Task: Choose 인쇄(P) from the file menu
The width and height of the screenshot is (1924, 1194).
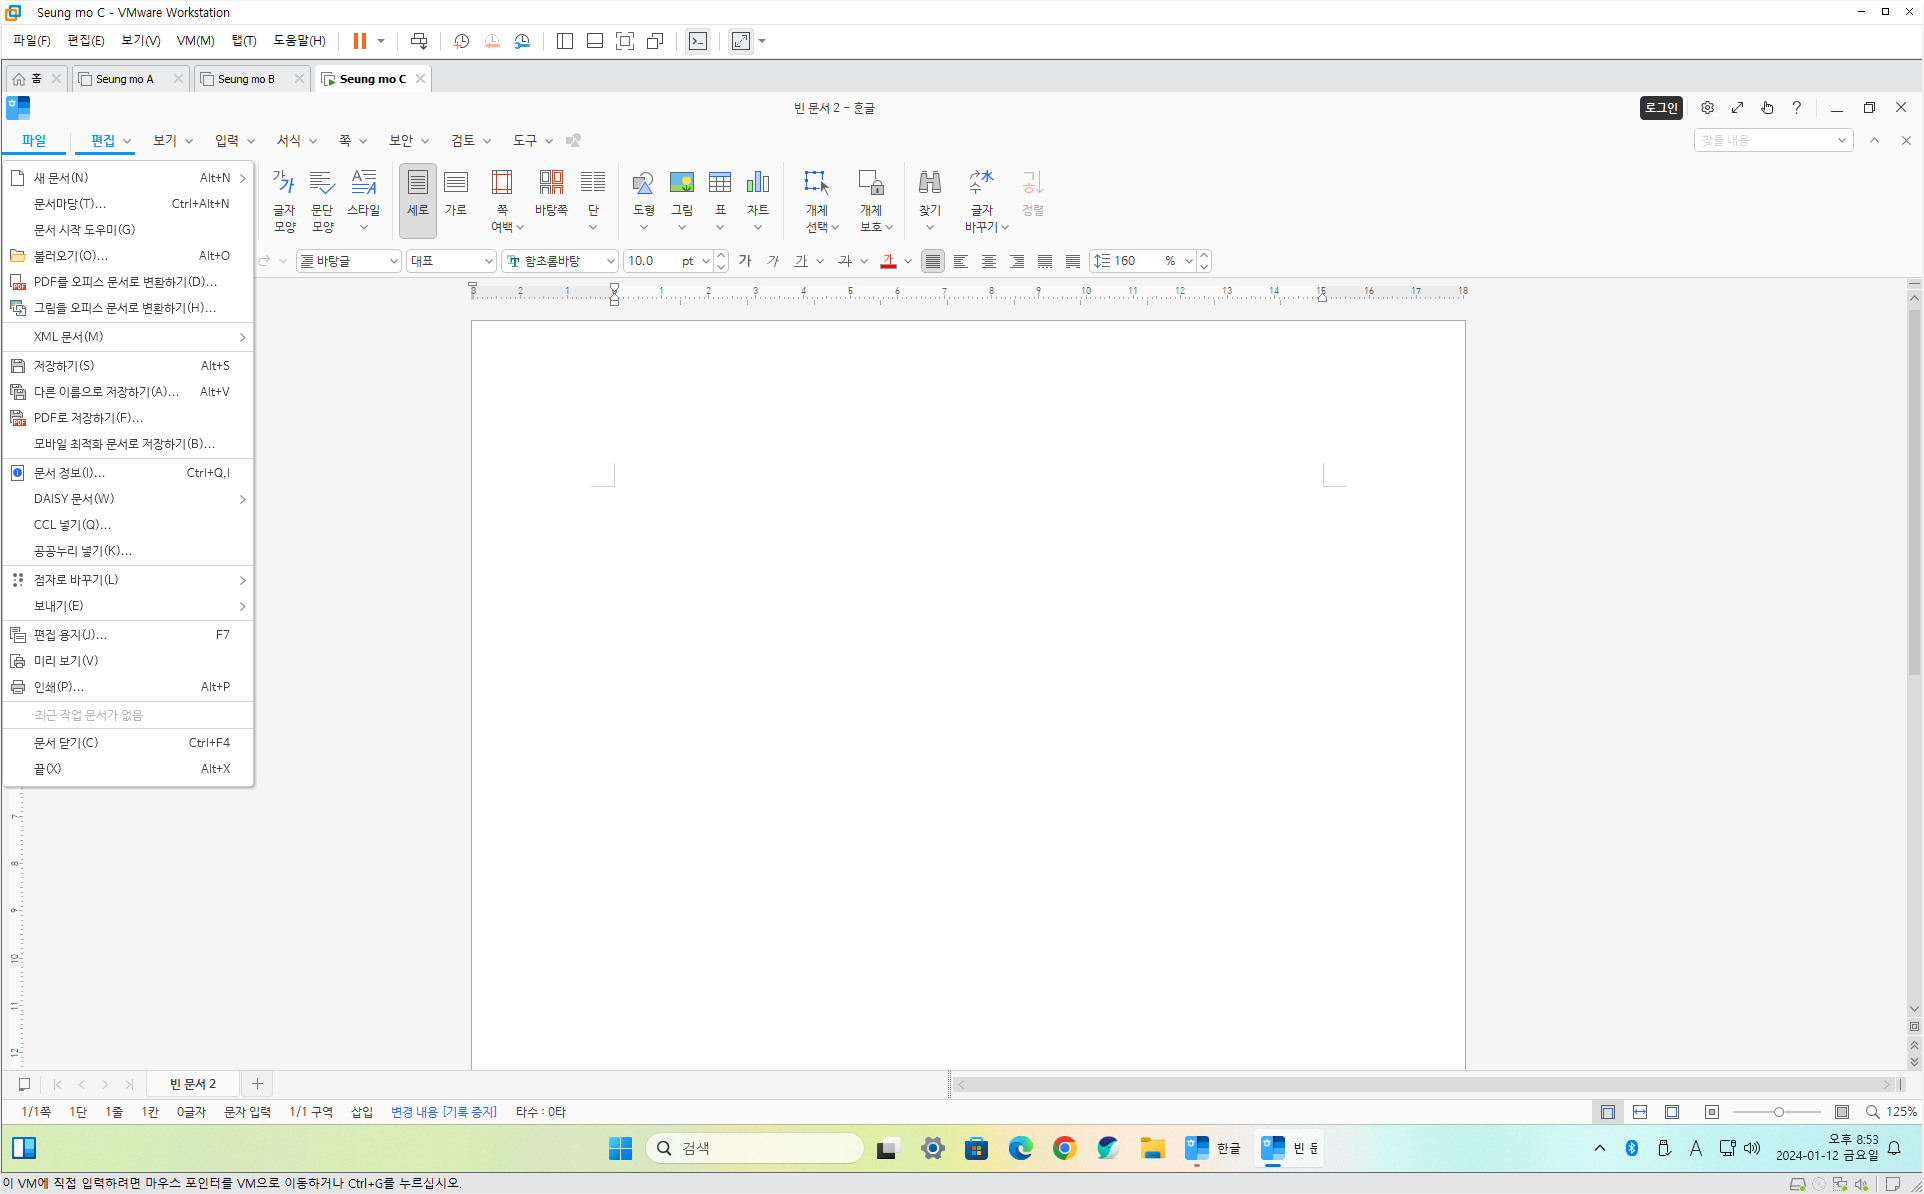Action: click(59, 687)
